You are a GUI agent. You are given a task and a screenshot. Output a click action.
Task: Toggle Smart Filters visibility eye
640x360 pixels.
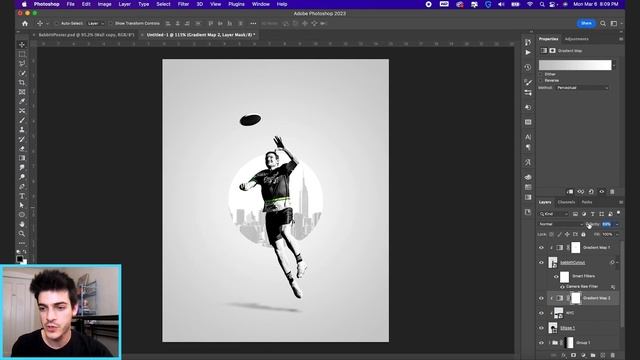[x=556, y=277]
